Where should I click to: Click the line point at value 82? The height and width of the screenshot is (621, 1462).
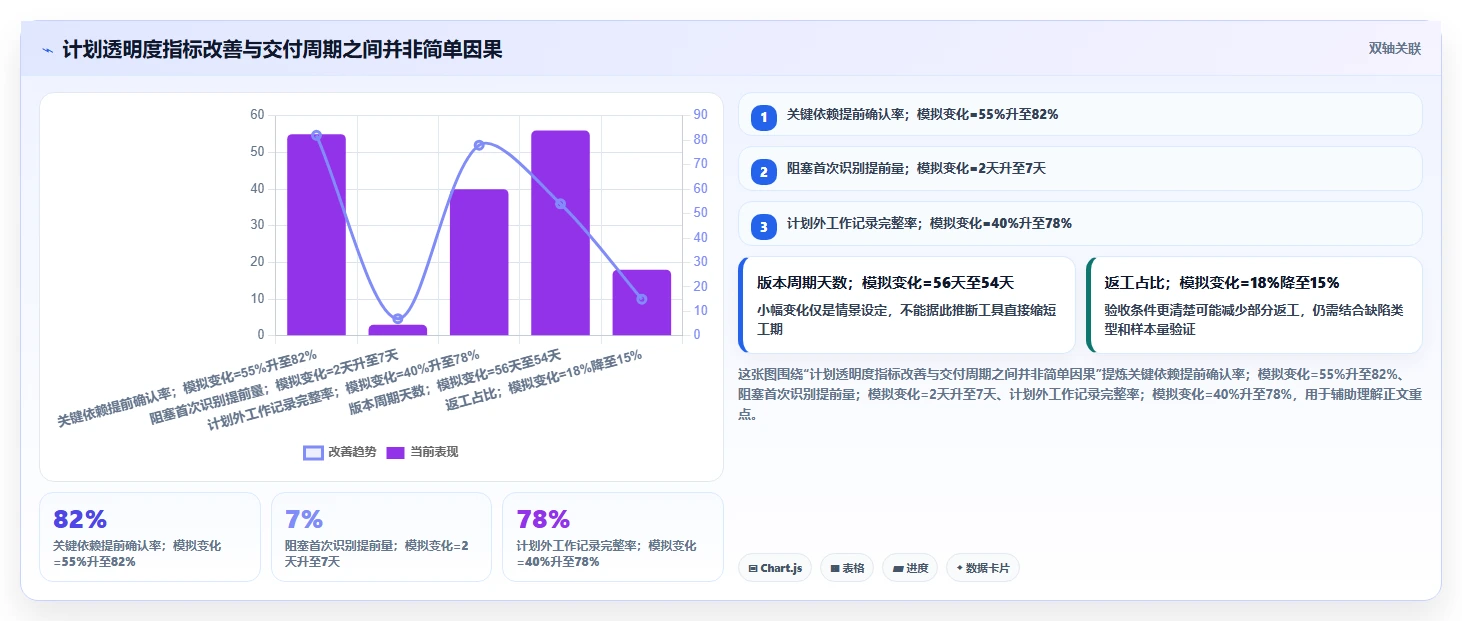click(316, 135)
